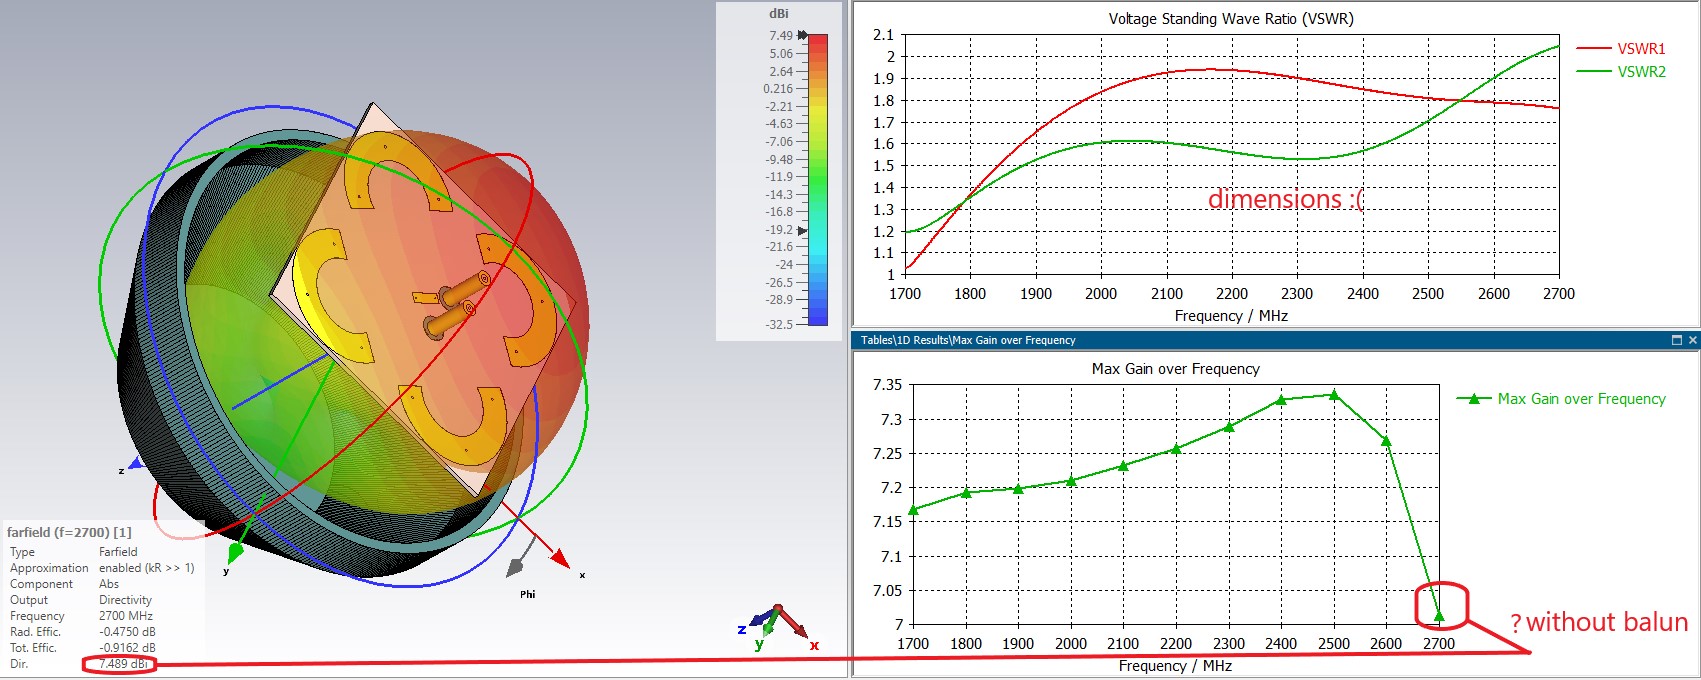Click the circled Dir. 7.489 dBi value

(x=122, y=664)
